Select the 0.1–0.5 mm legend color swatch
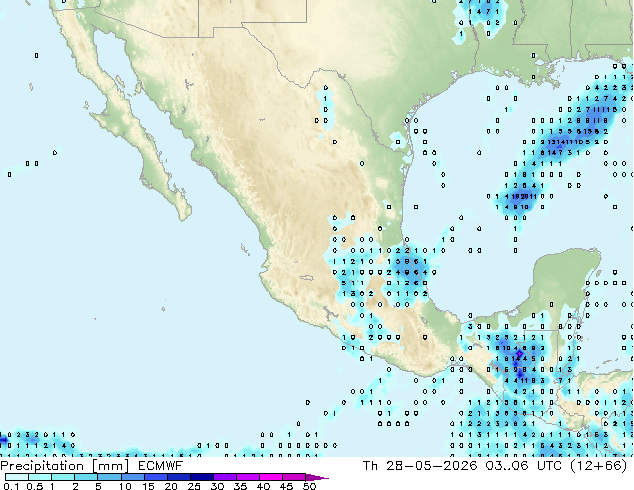This screenshot has height=490, width=634. click(17, 477)
